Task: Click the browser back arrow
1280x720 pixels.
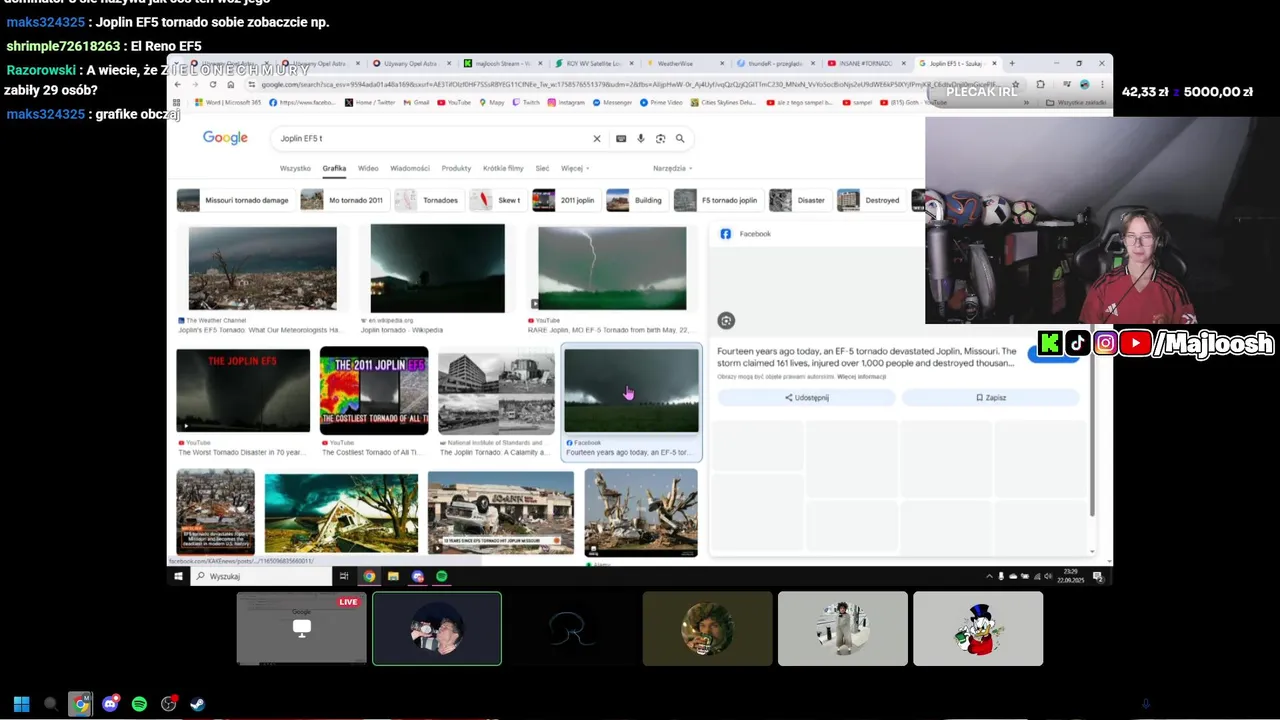Action: coord(178,85)
